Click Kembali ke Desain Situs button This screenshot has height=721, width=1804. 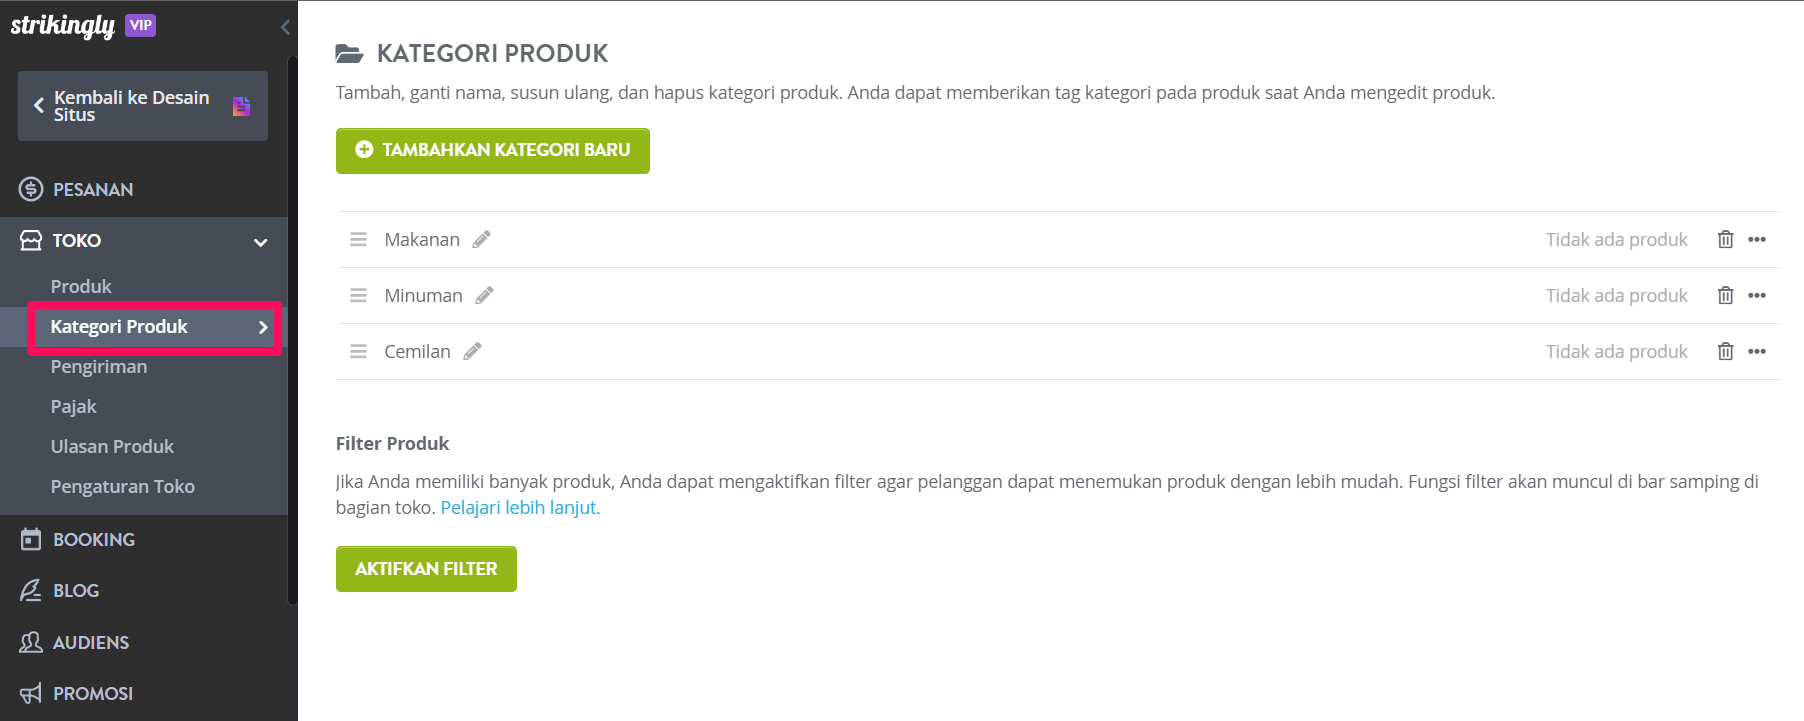(x=143, y=106)
